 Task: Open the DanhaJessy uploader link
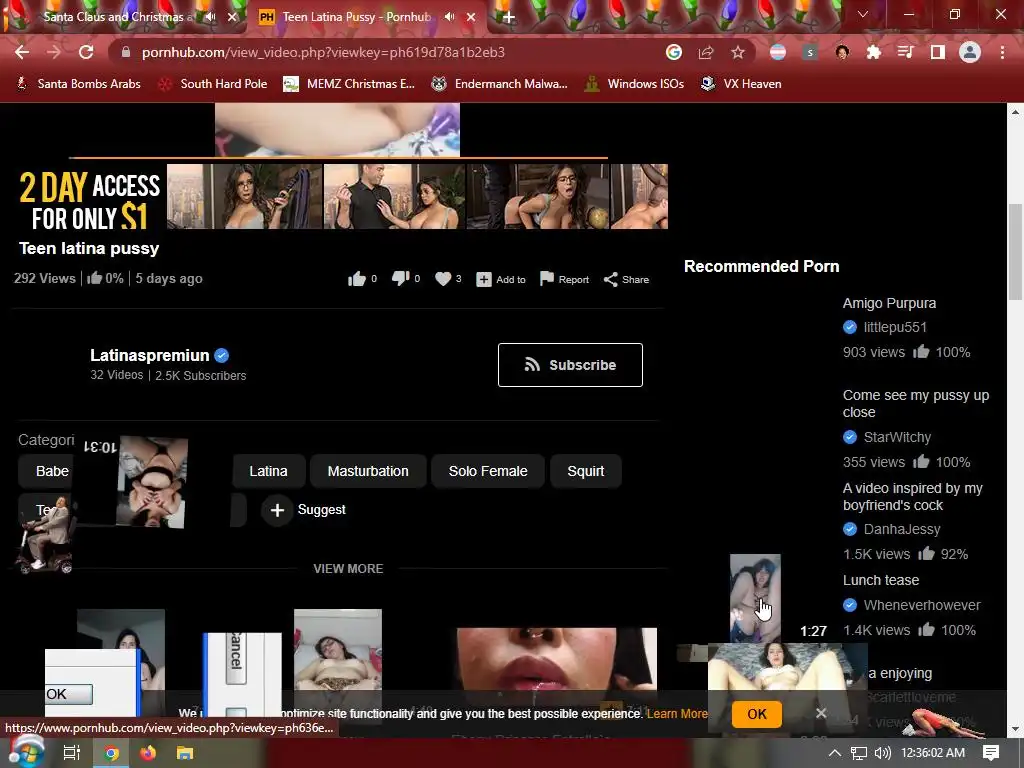click(902, 529)
